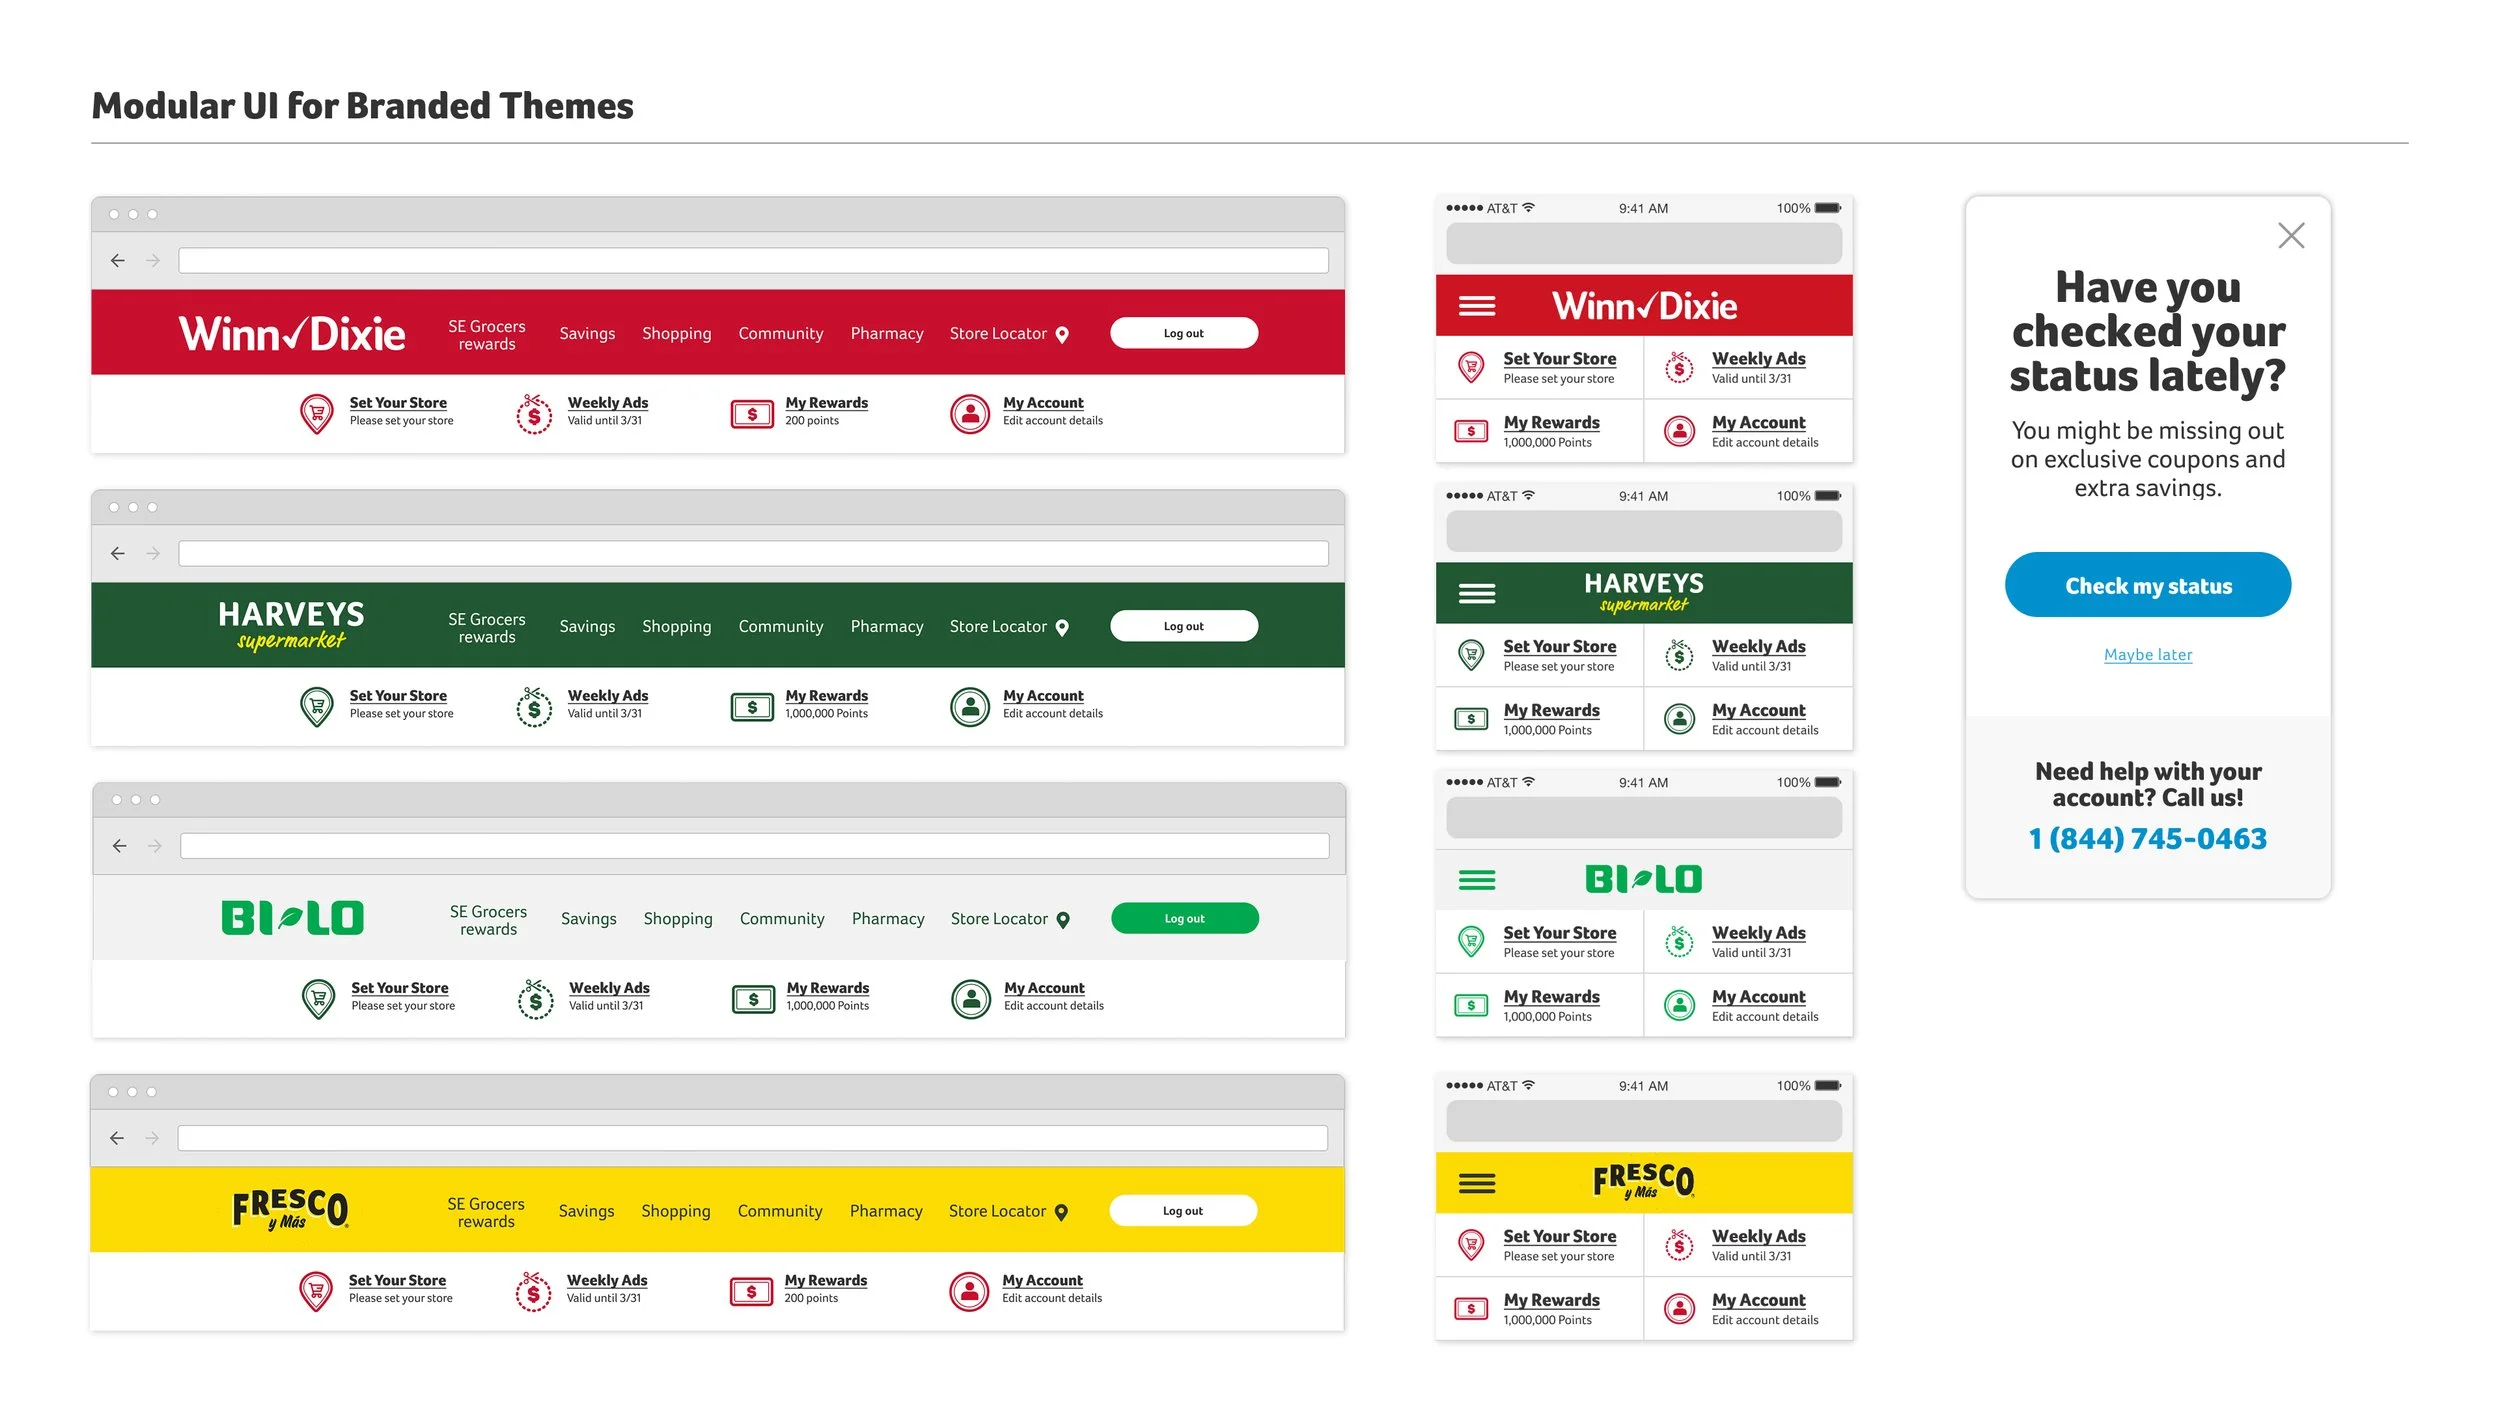
Task: Open Community in the BI-LO nav bar
Action: click(782, 919)
